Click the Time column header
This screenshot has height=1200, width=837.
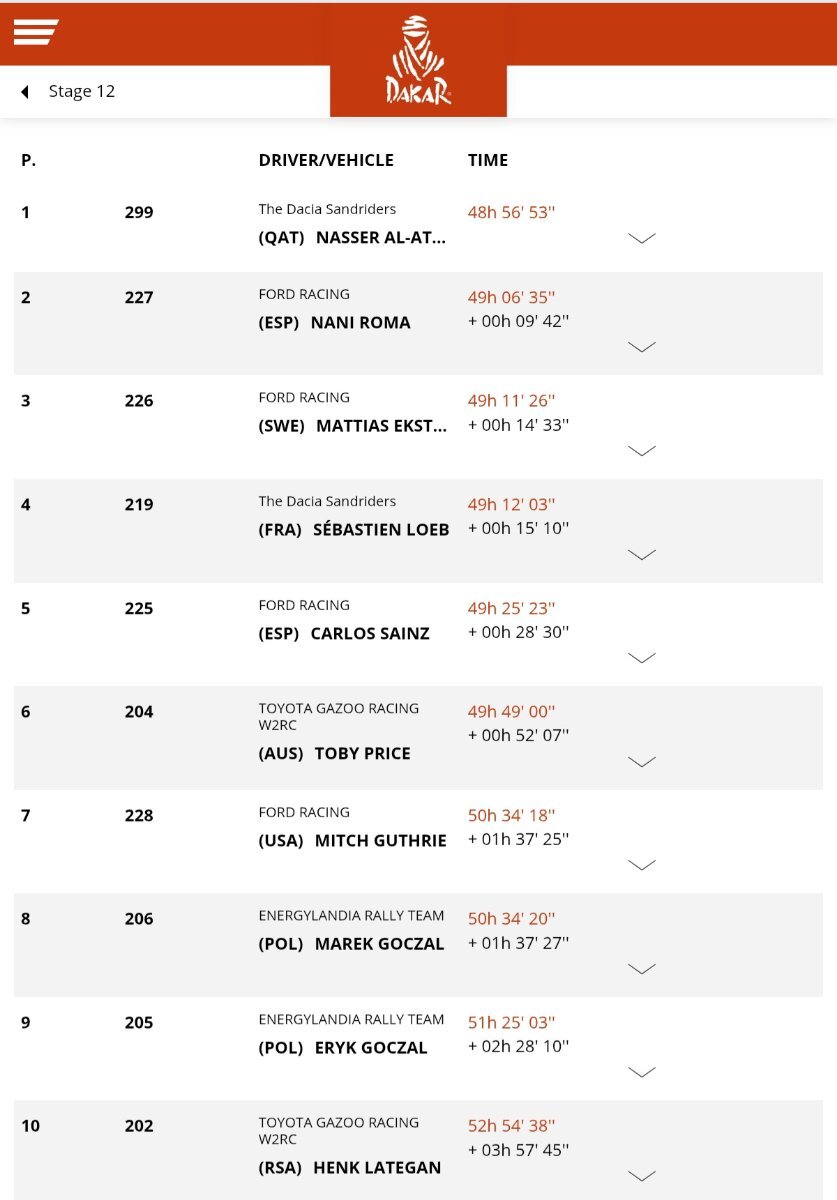[488, 160]
